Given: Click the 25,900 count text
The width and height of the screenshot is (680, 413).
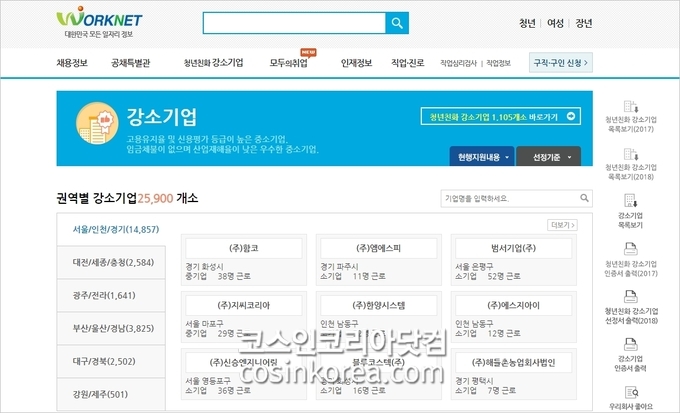Looking at the screenshot, I should tap(155, 199).
